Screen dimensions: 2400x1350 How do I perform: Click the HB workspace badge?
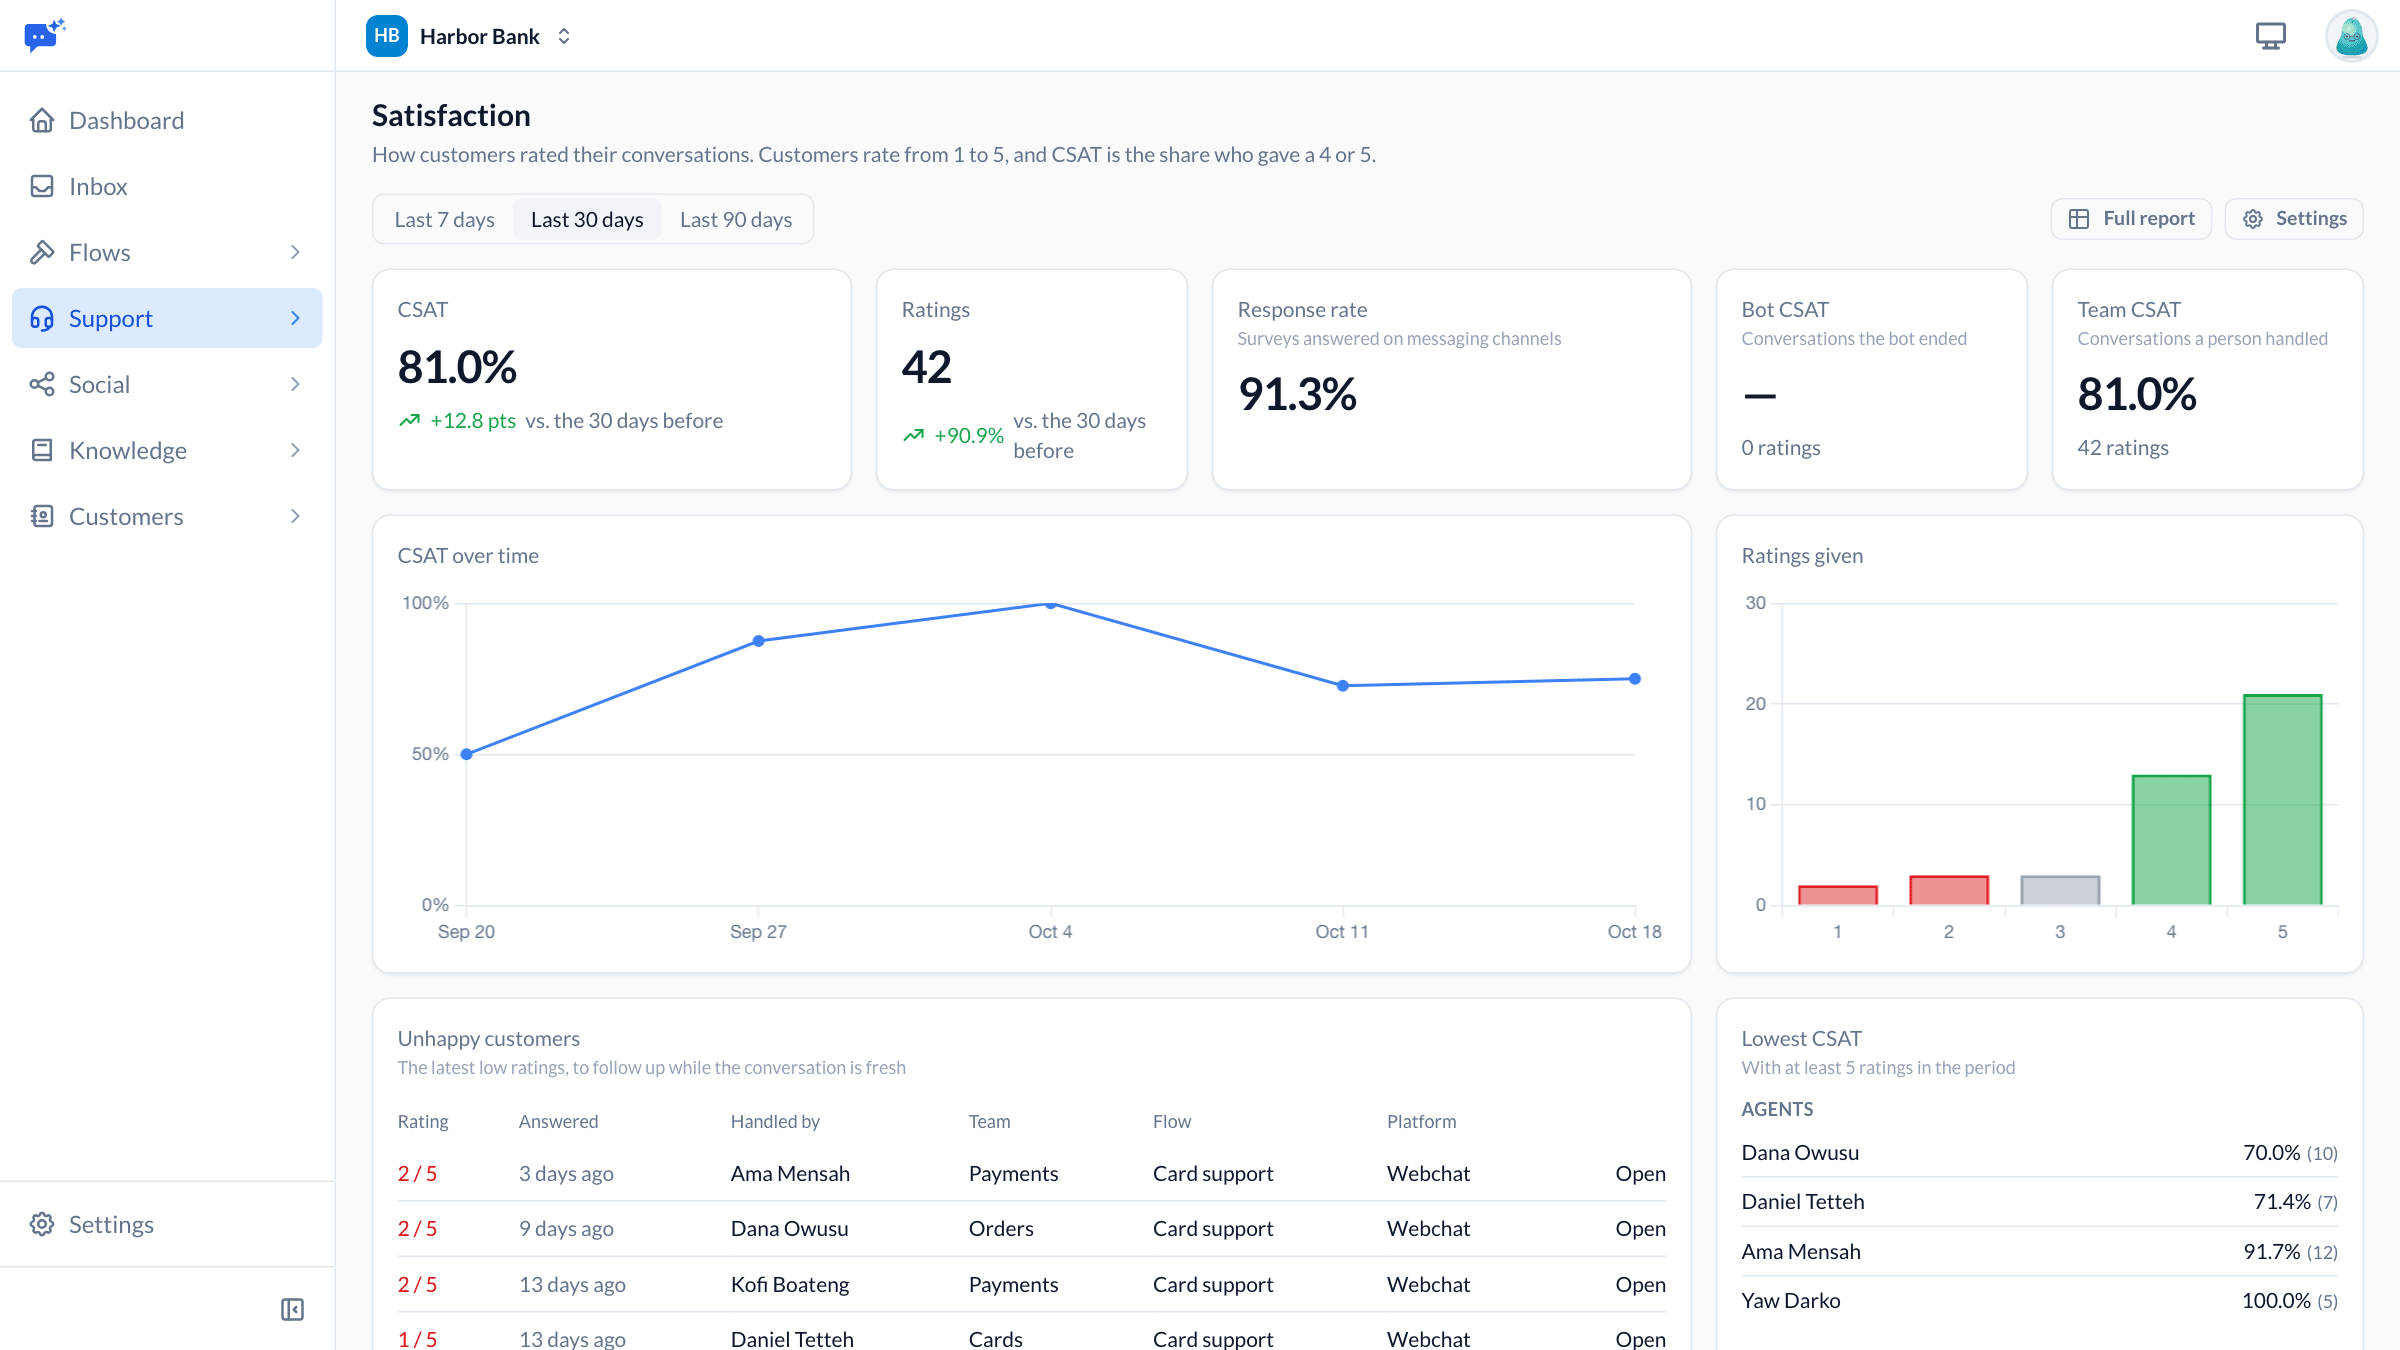click(x=387, y=36)
